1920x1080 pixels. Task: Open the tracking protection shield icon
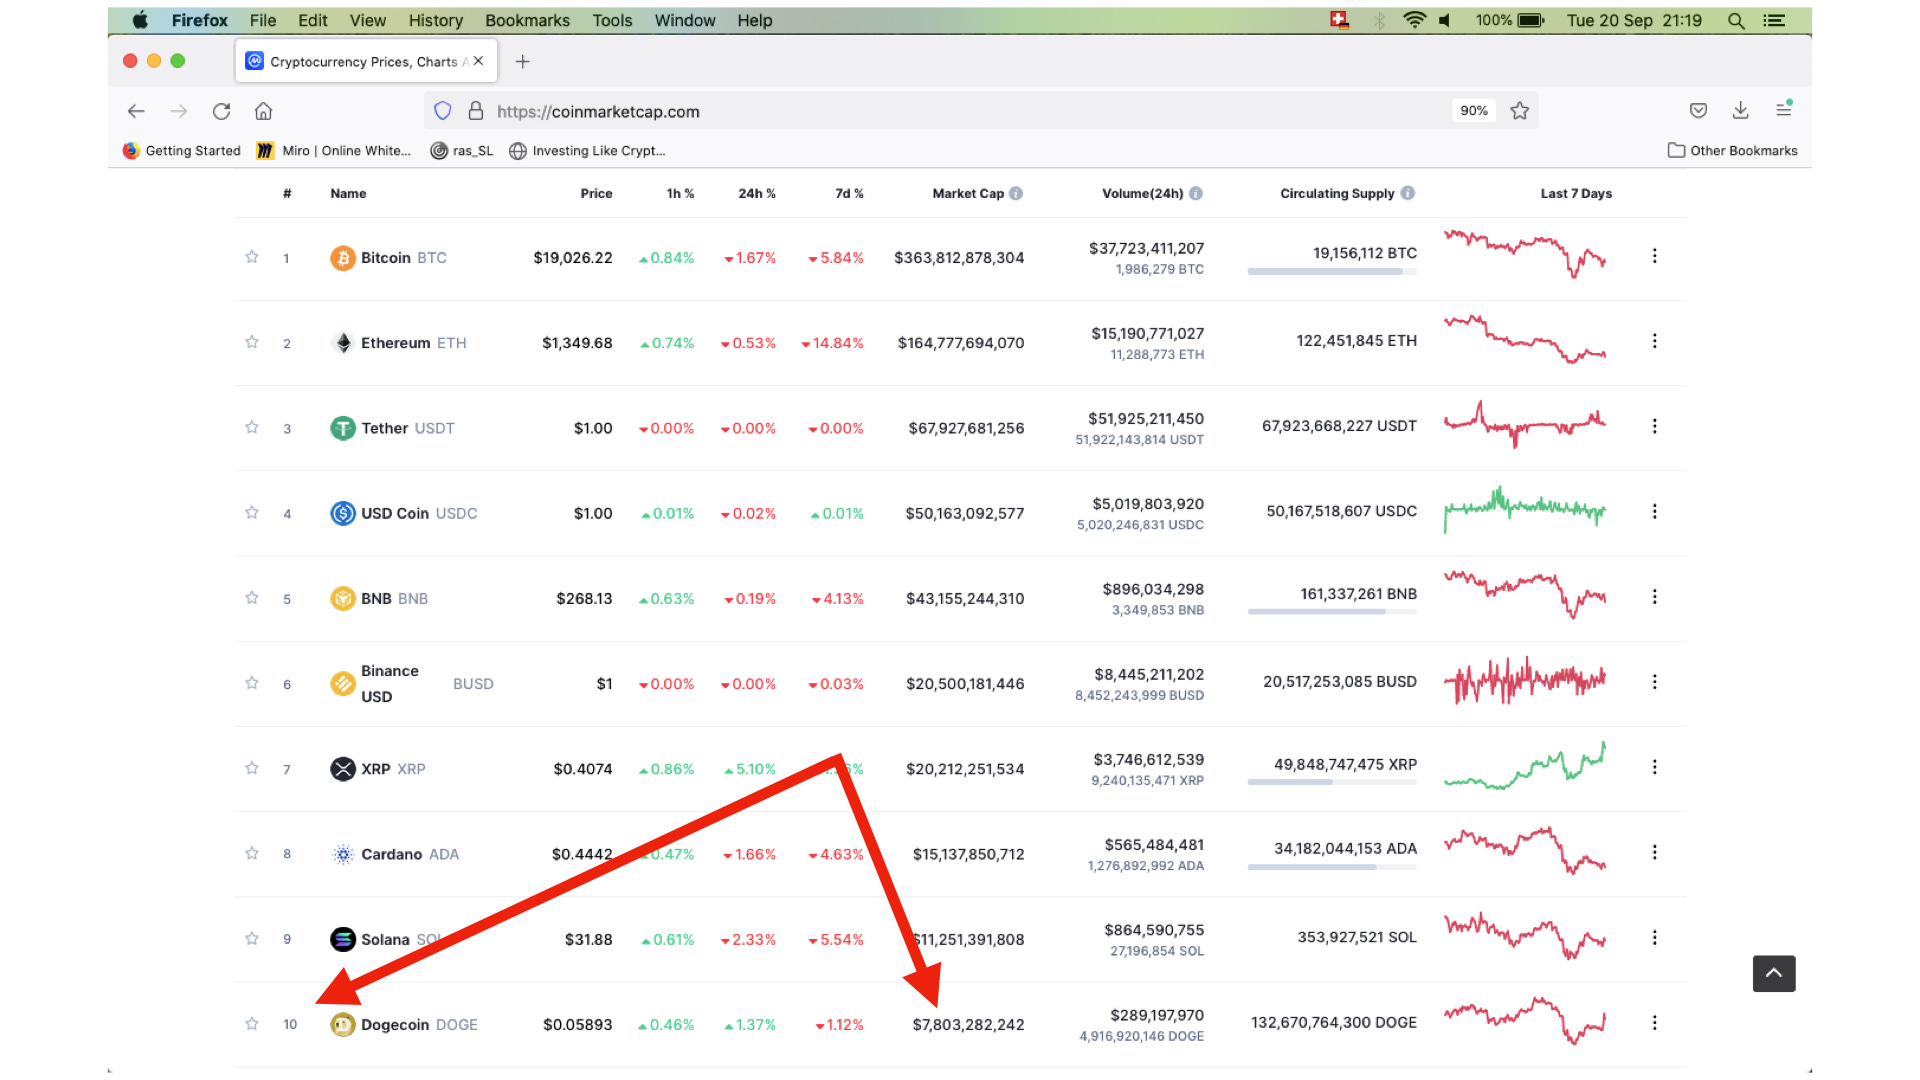(443, 111)
